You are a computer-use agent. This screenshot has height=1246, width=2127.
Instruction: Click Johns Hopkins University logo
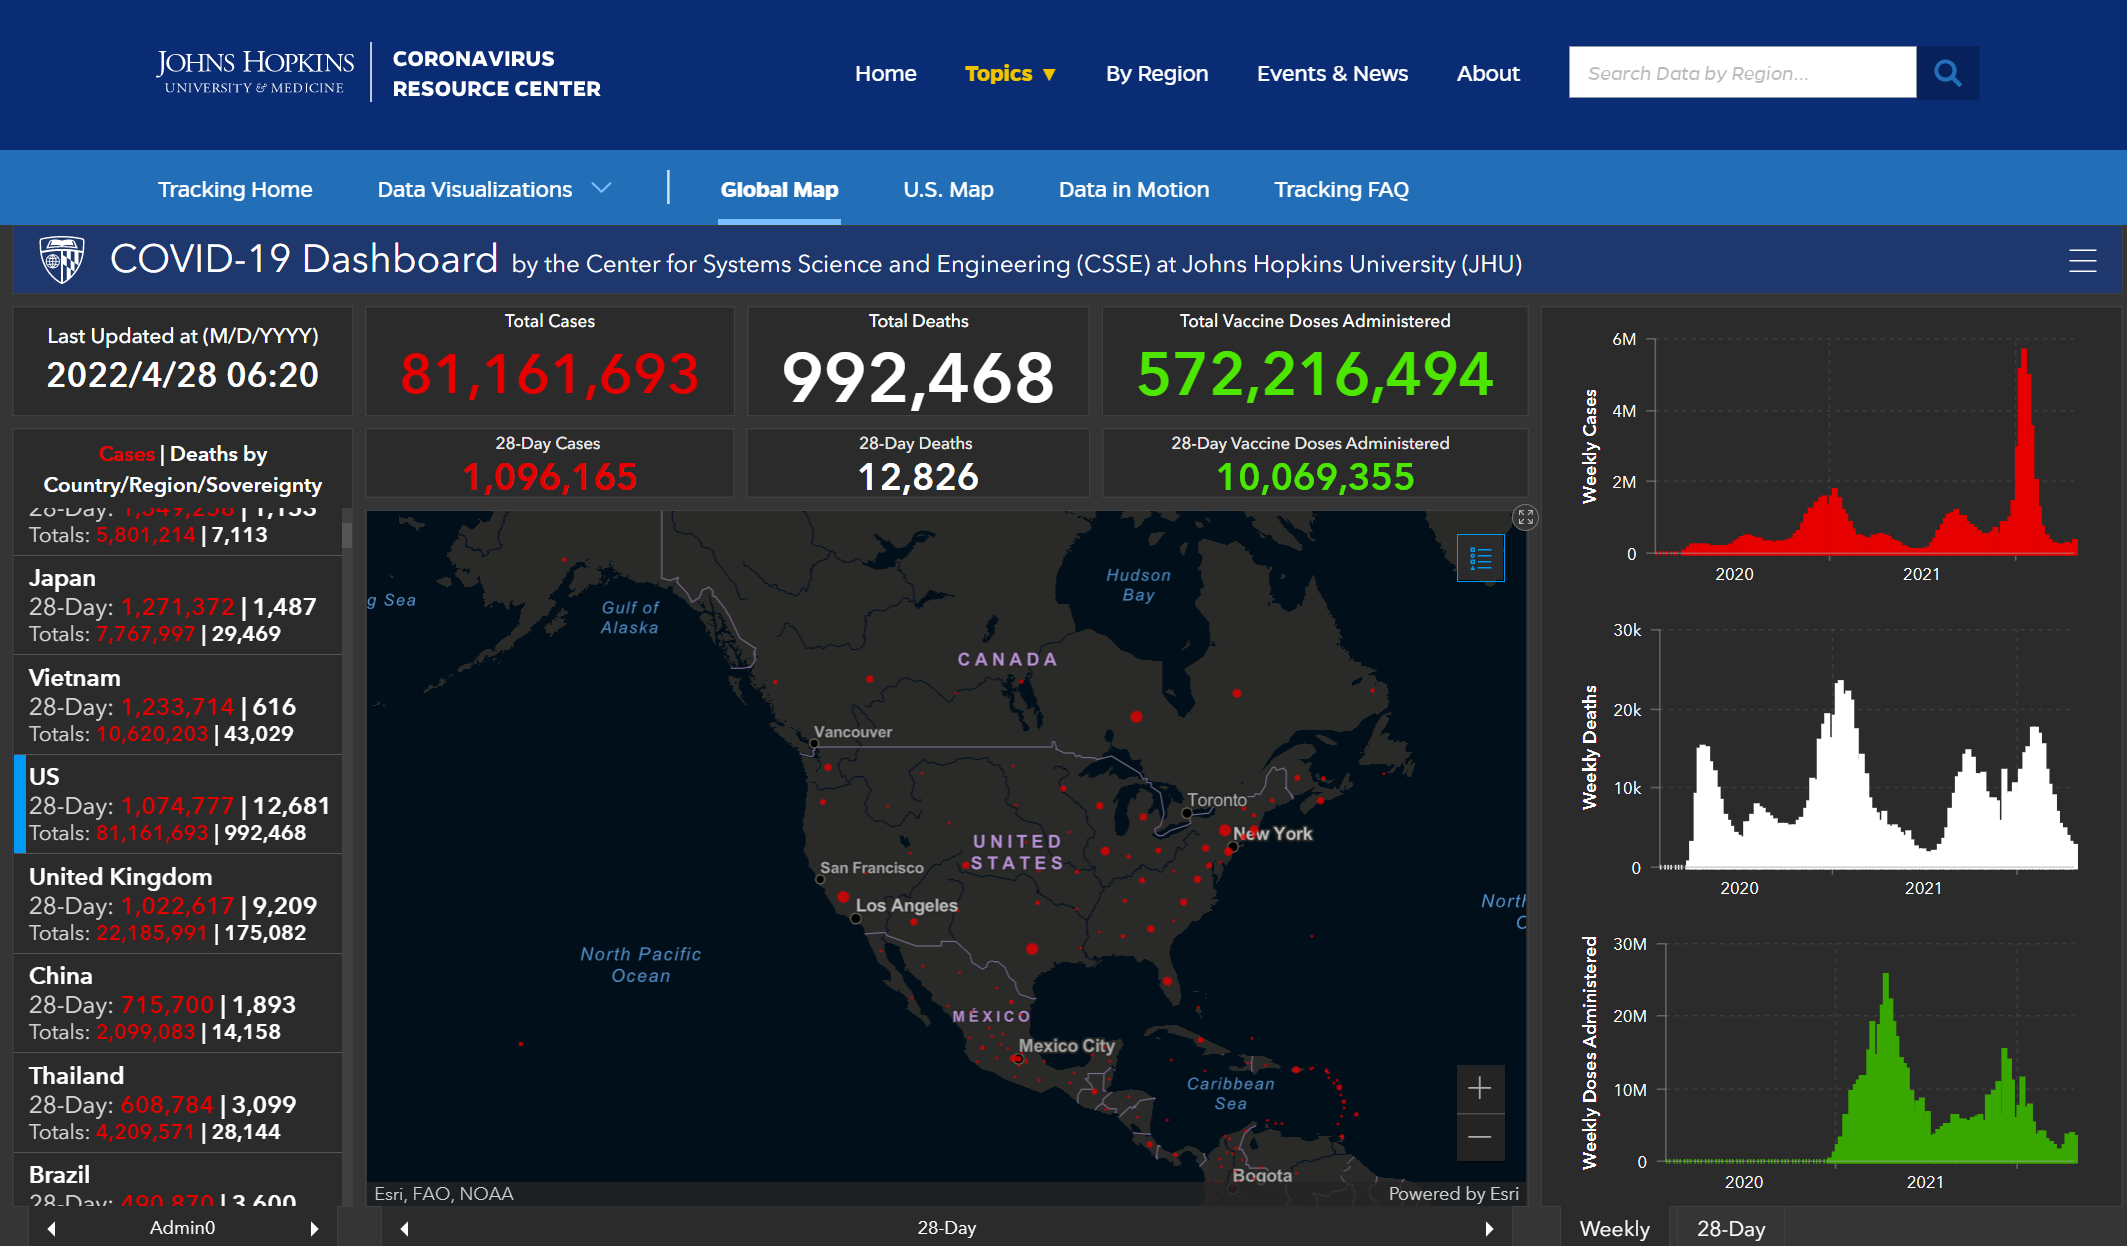(255, 72)
